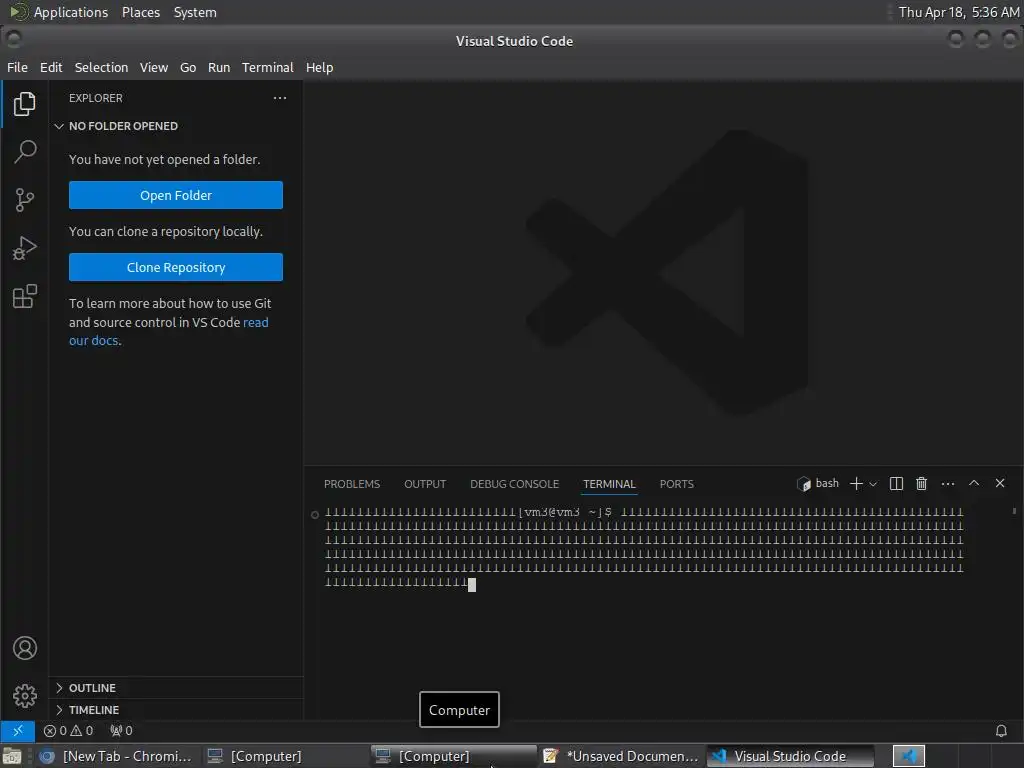Open the Applications menu in top panel

coord(59,12)
